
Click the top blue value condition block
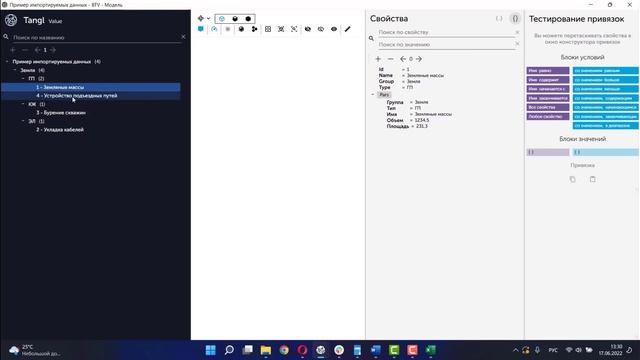pos(605,71)
